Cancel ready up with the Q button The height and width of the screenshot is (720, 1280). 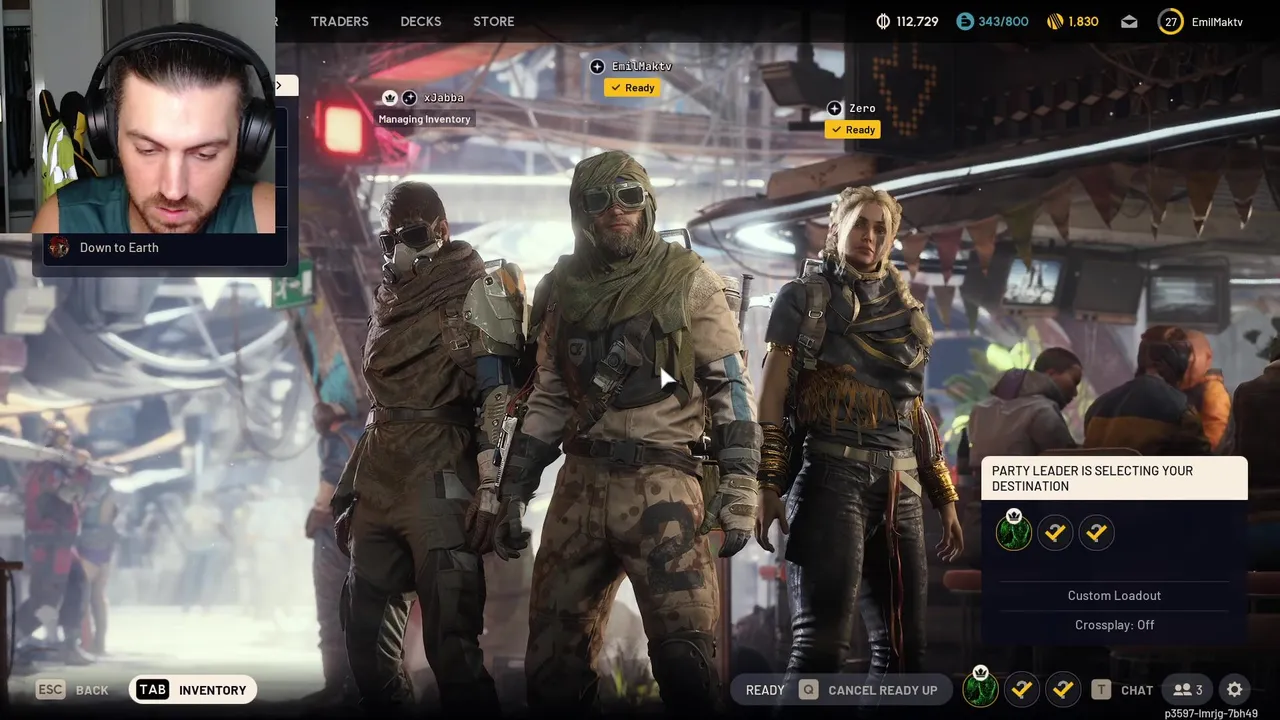click(x=868, y=690)
